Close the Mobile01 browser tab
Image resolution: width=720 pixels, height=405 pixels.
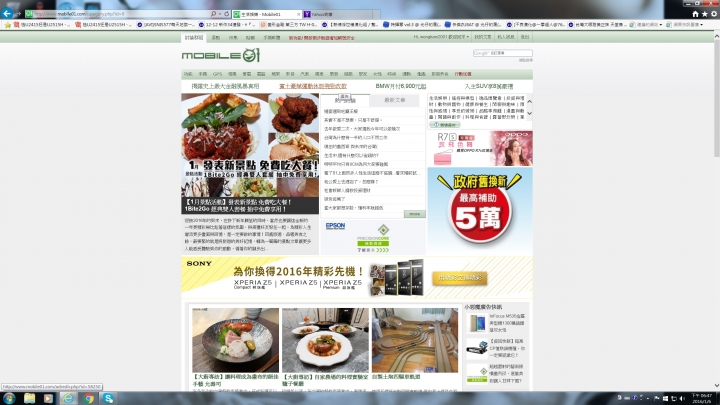[298, 14]
